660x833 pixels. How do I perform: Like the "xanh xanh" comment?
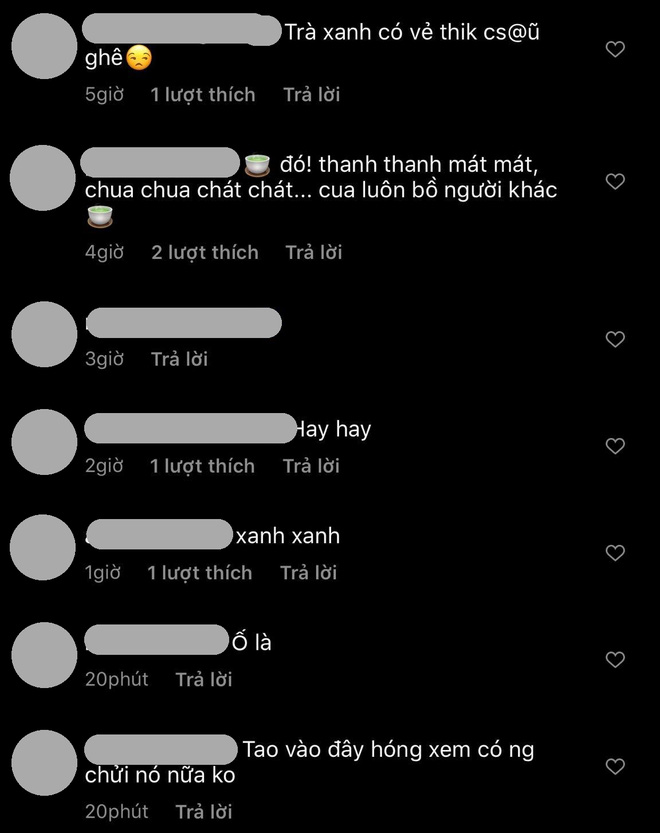coord(615,553)
